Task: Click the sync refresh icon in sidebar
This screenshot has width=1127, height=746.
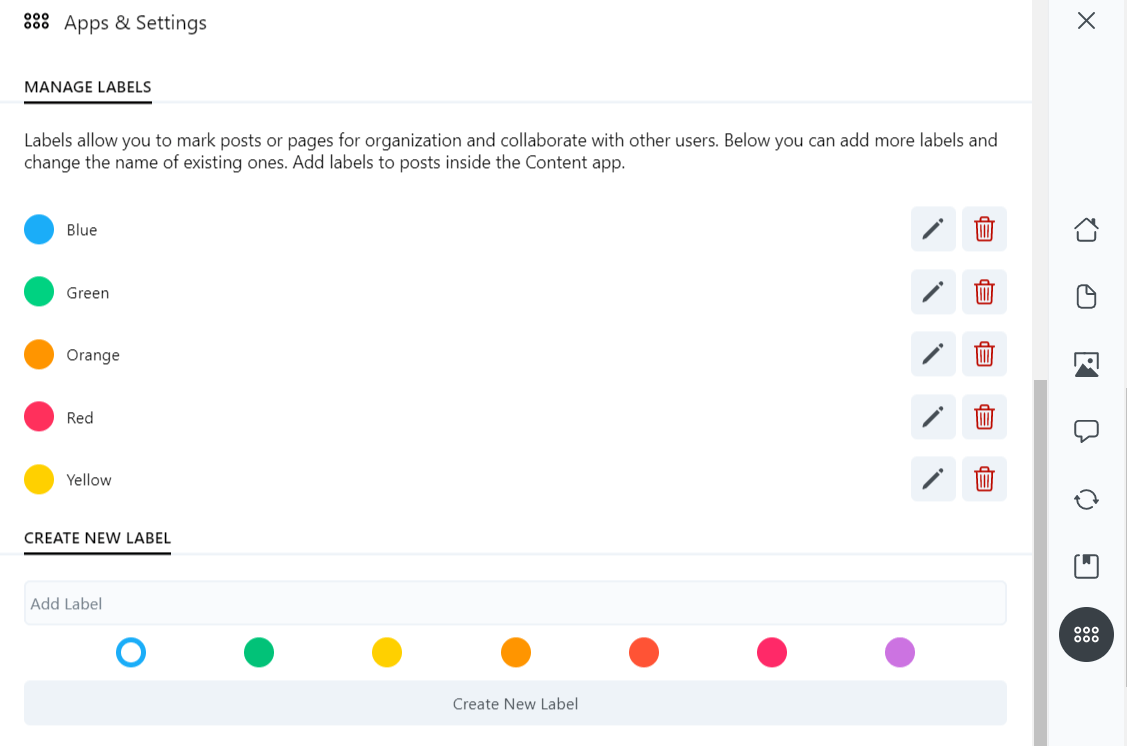Action: [x=1086, y=499]
